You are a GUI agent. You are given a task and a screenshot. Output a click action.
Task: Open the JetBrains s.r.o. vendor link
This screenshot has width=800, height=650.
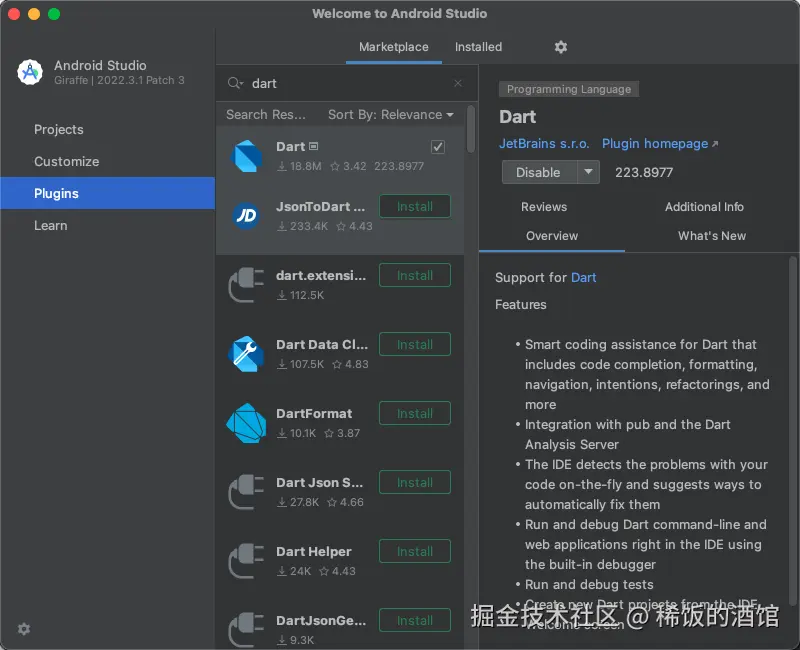point(544,143)
